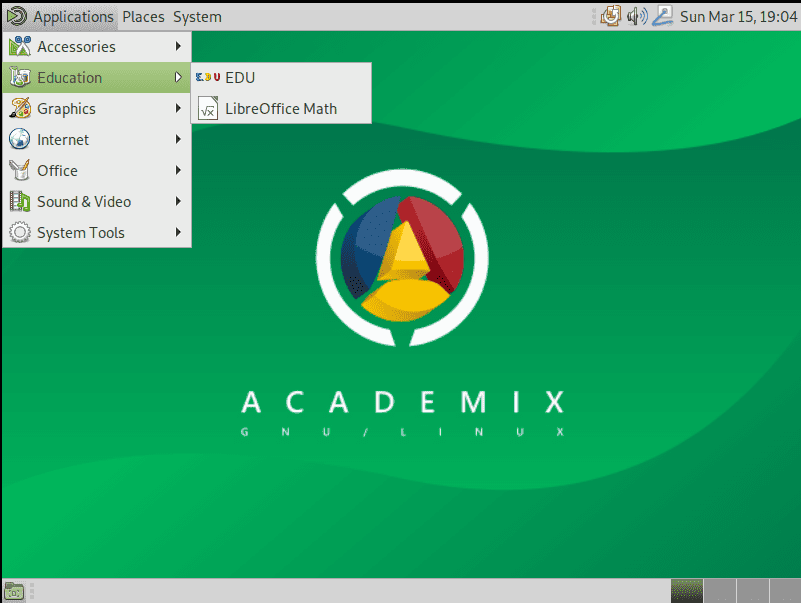Click the show desktop icon in bottom panel
This screenshot has width=801, height=603.
(14, 591)
